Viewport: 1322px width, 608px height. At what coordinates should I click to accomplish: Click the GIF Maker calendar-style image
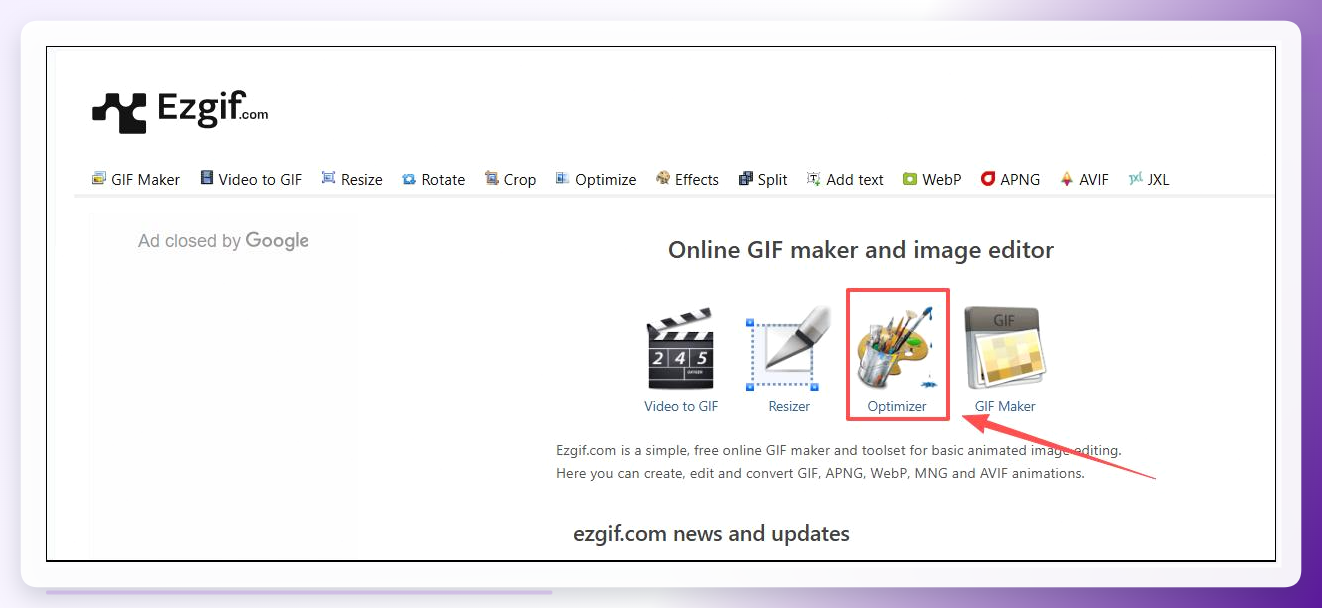tap(1005, 348)
